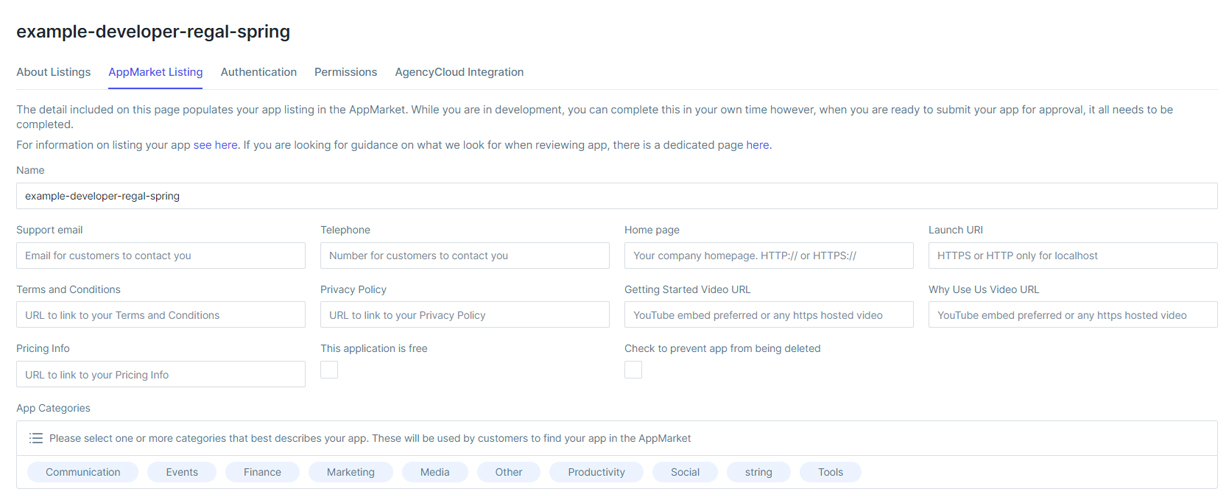Select the Pricing Info URL field
Image resolution: width=1225 pixels, height=497 pixels.
coord(161,375)
